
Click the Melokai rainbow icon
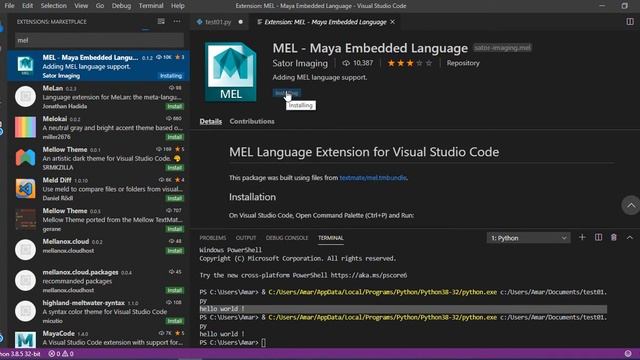point(25,127)
